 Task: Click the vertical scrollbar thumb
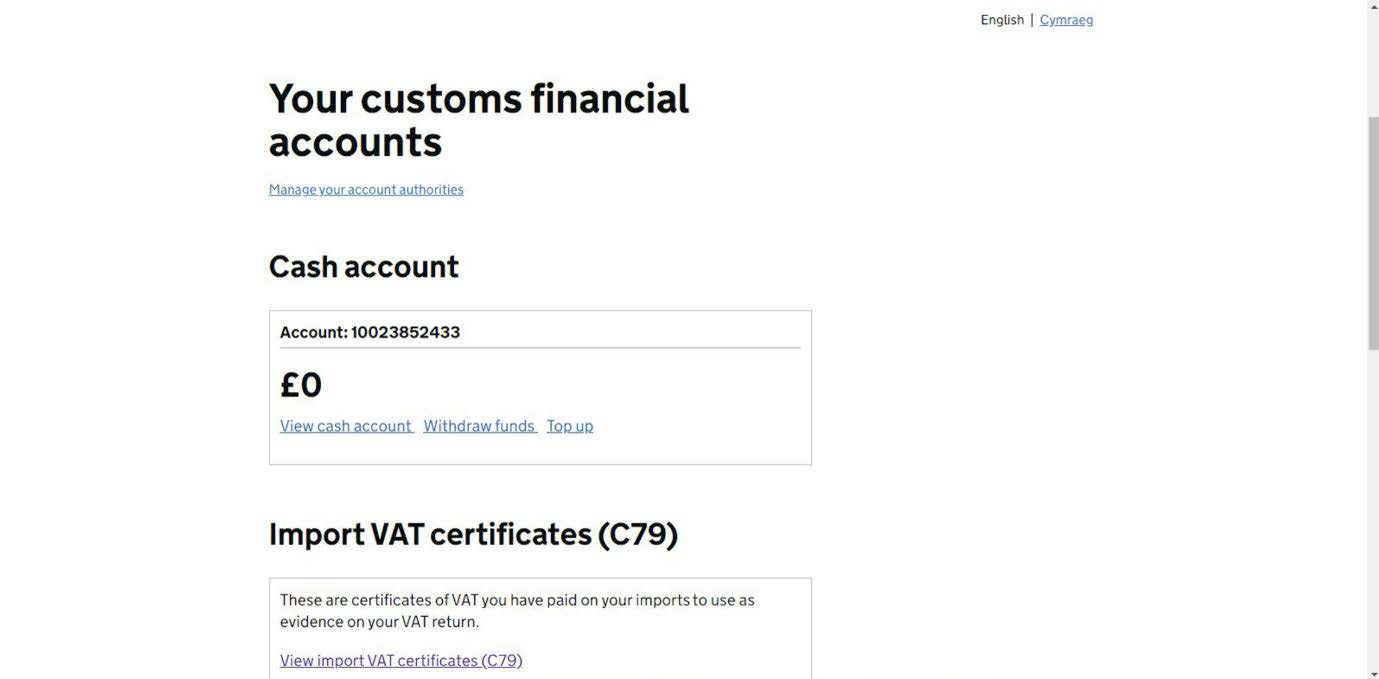click(1373, 230)
